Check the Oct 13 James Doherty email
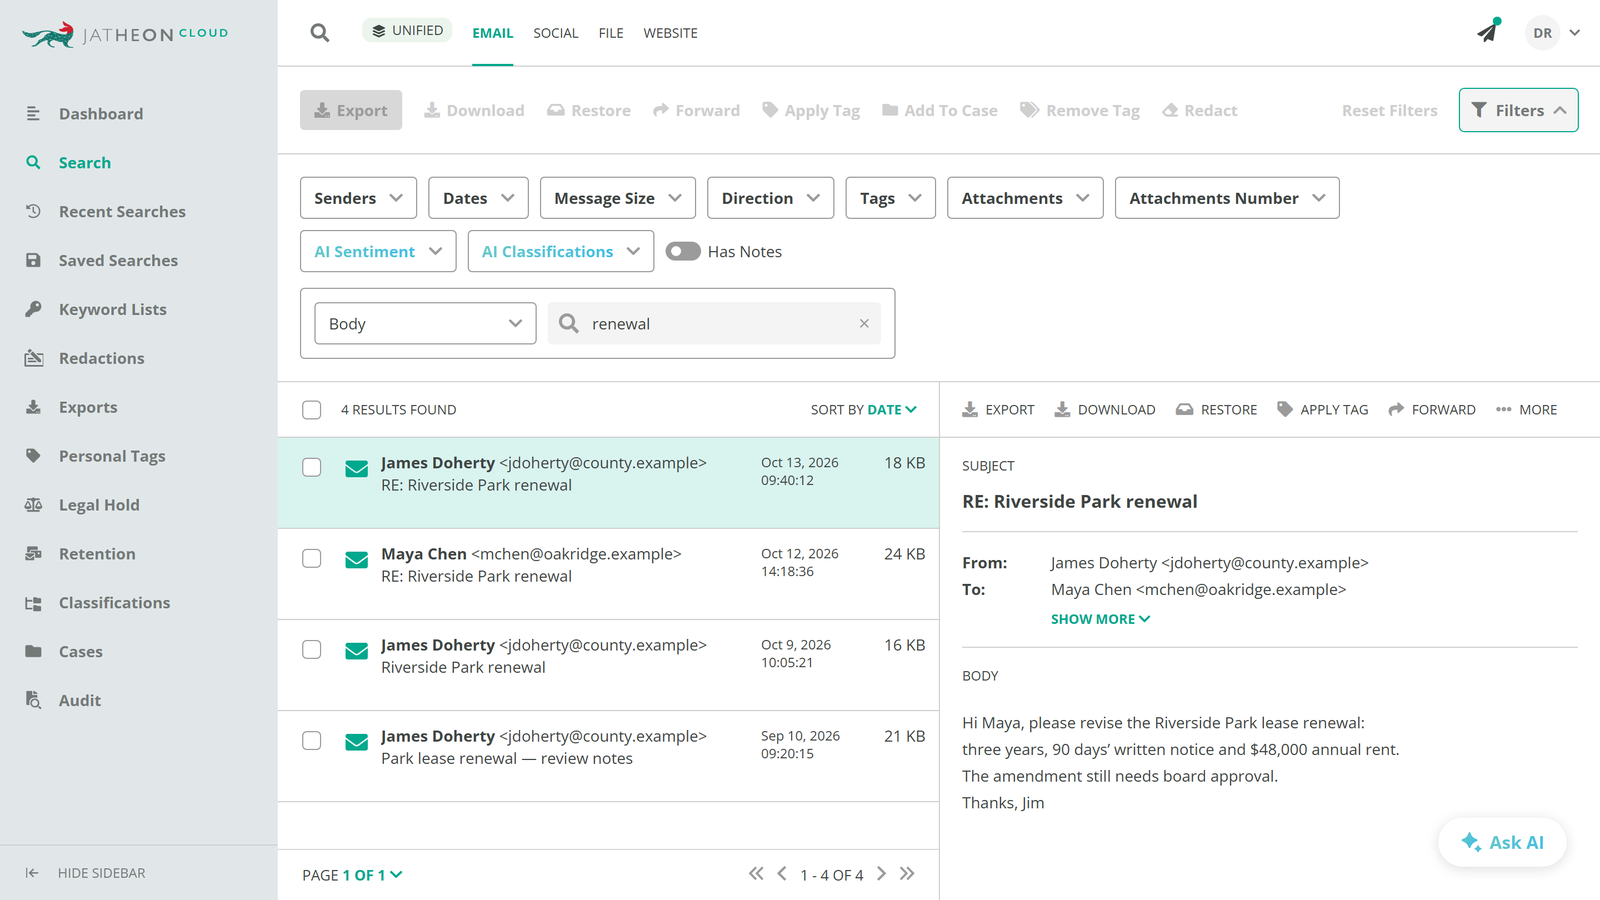Image resolution: width=1600 pixels, height=900 pixels. coord(312,468)
